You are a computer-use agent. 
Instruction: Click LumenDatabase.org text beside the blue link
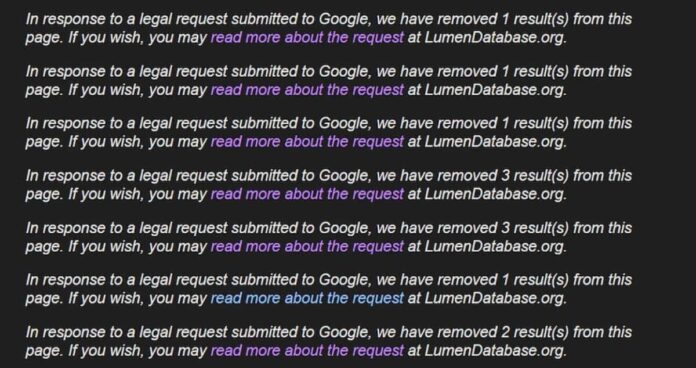[495, 298]
